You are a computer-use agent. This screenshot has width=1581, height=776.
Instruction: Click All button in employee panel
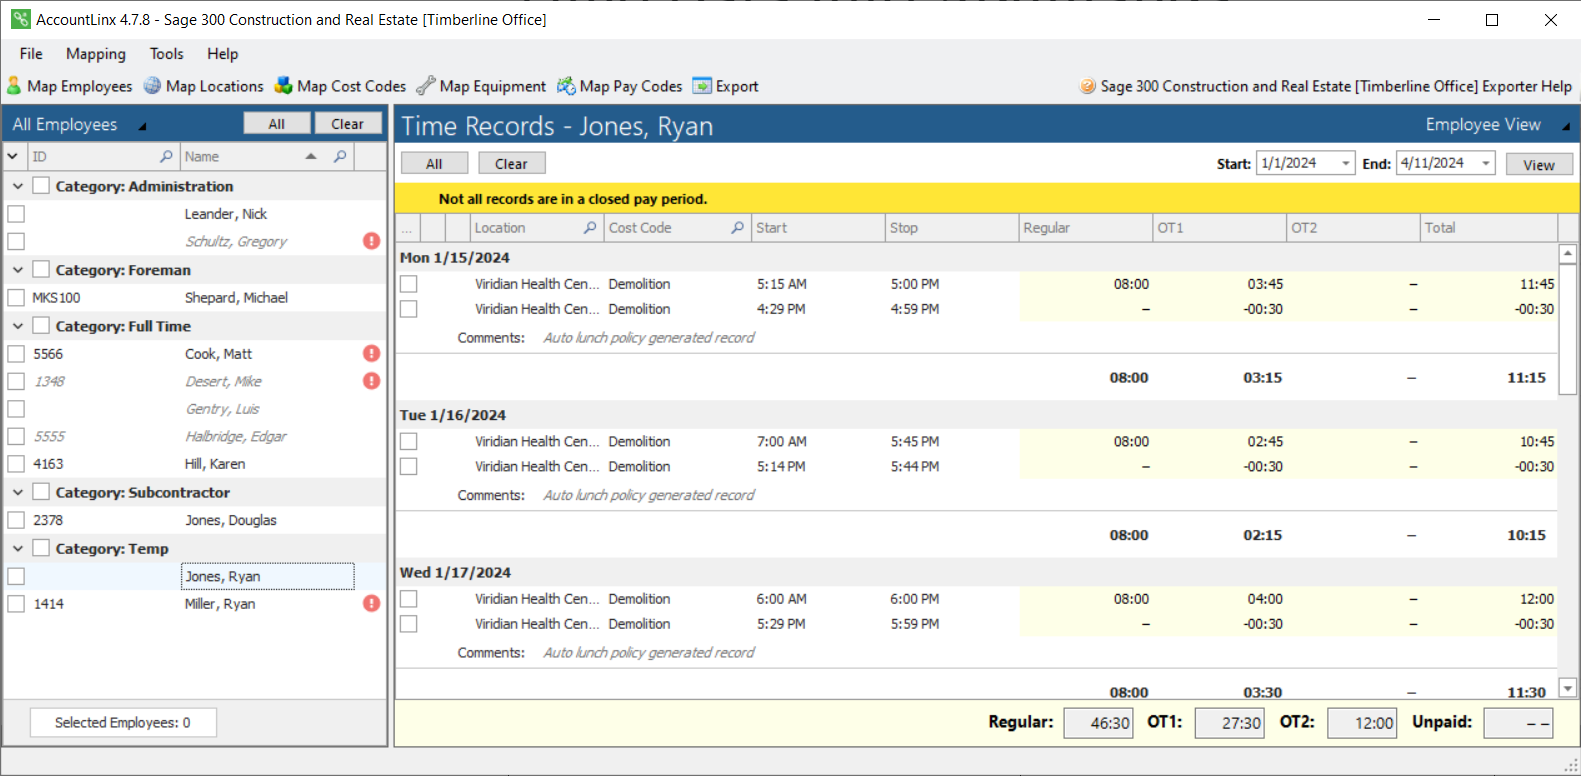(277, 124)
